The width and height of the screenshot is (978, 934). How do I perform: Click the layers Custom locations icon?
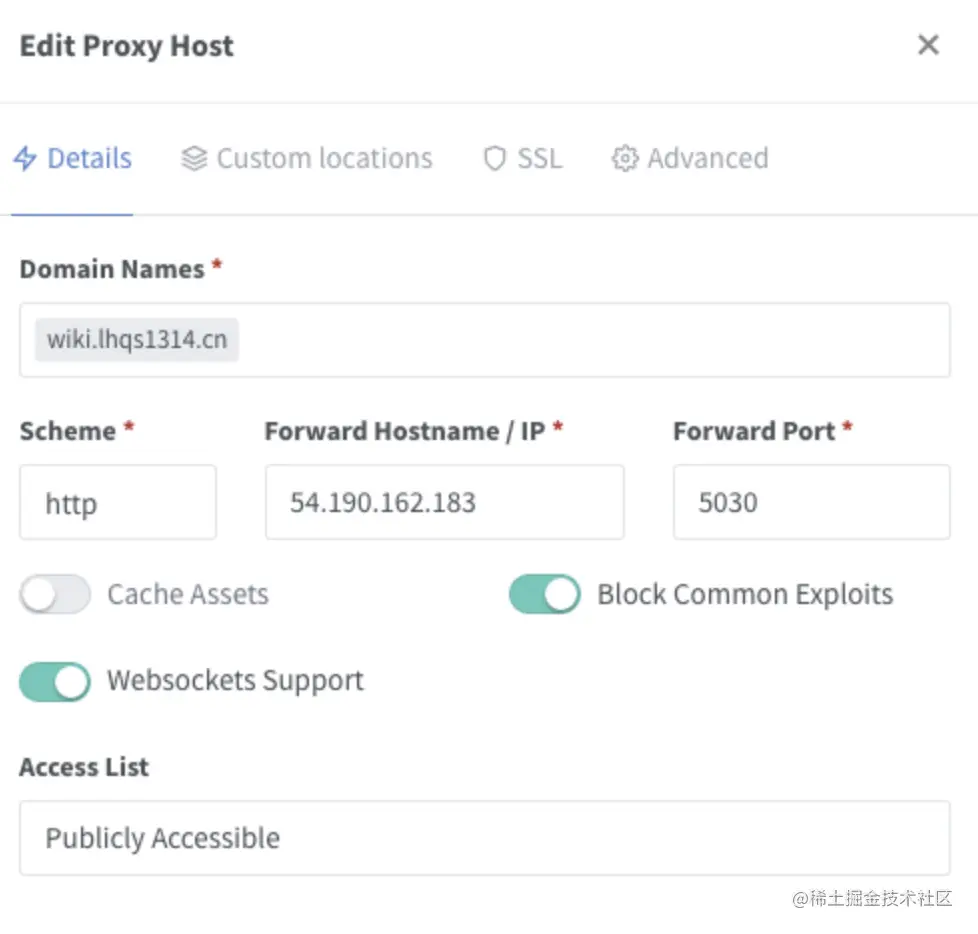pyautogui.click(x=194, y=159)
